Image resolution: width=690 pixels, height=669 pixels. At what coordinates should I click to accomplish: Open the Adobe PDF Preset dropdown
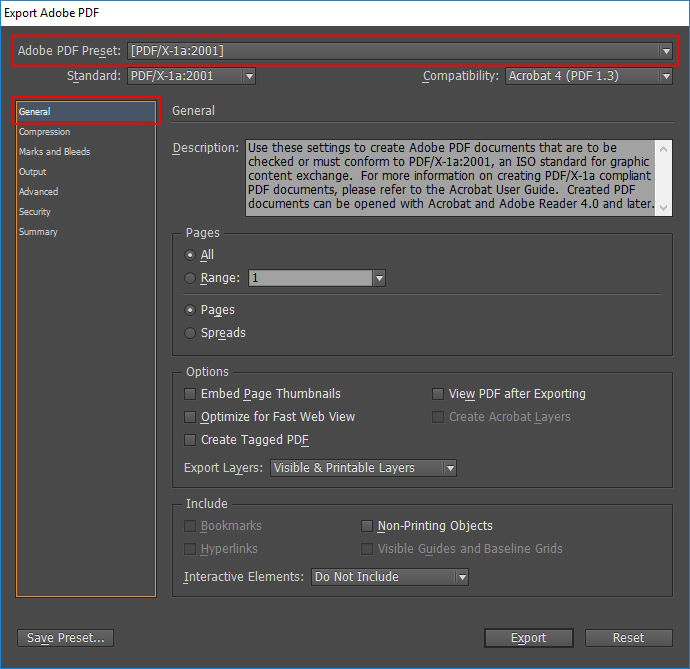tap(400, 51)
